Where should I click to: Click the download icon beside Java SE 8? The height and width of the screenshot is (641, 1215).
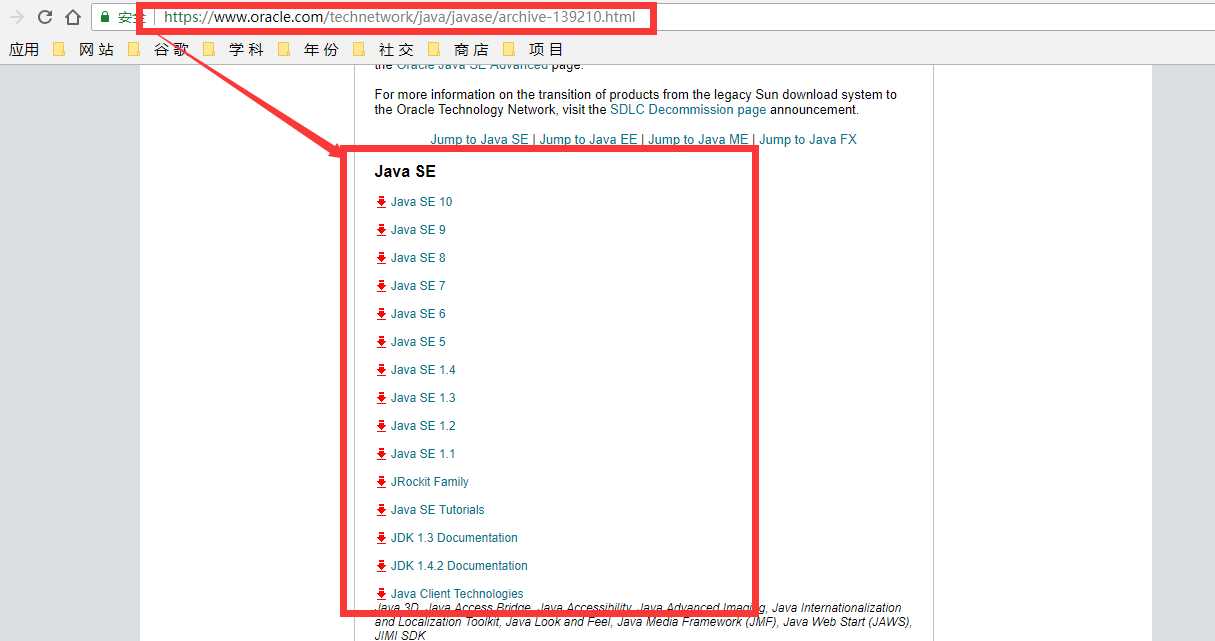(x=381, y=258)
